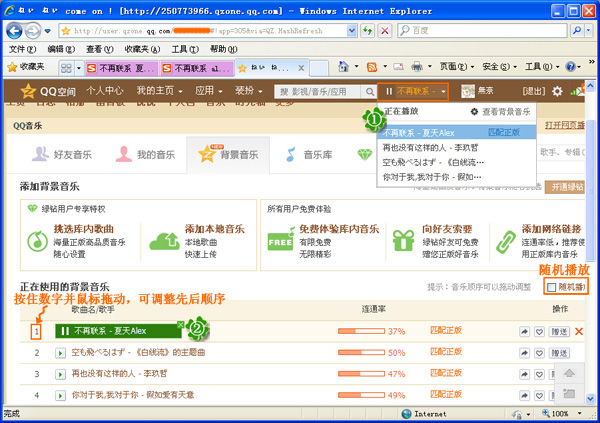Screen dimensions: 600x423
Task: Click the [退出] logout link
Action: (534, 91)
